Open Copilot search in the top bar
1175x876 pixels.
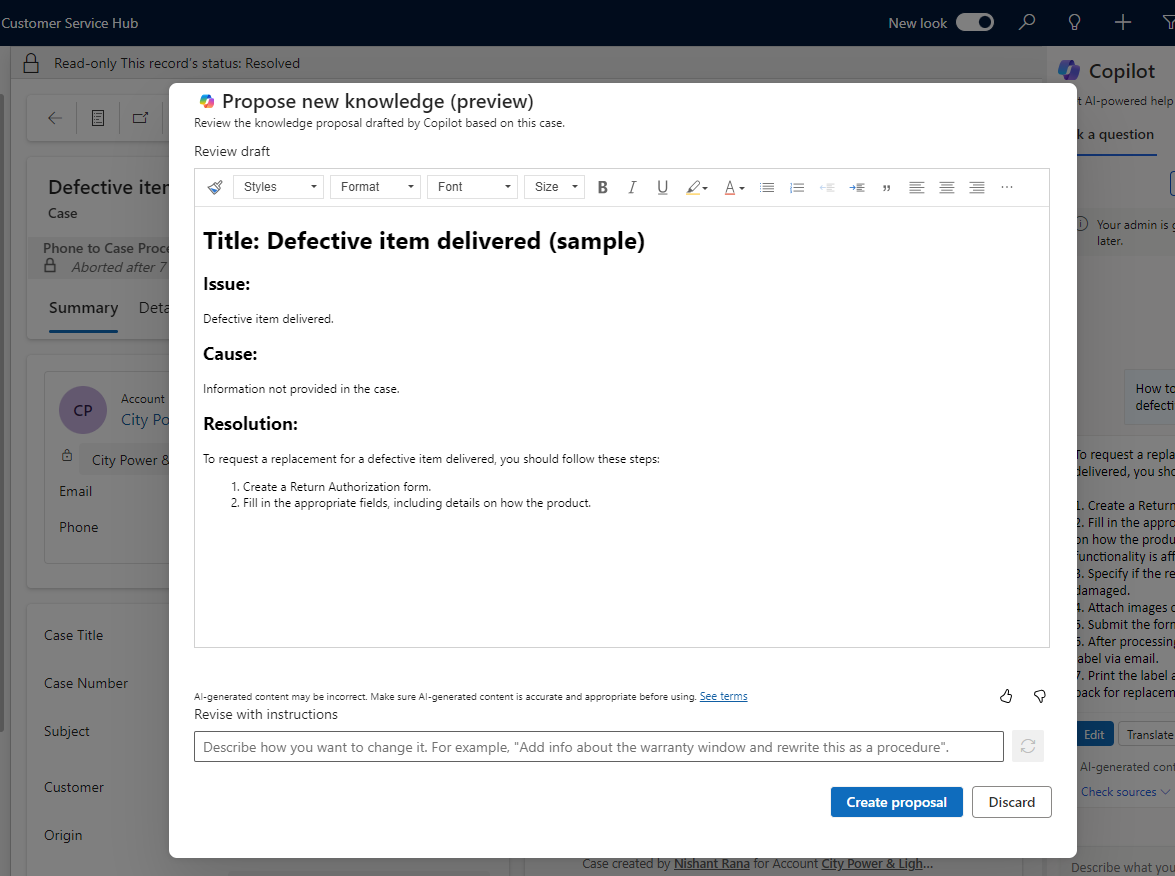point(1027,22)
